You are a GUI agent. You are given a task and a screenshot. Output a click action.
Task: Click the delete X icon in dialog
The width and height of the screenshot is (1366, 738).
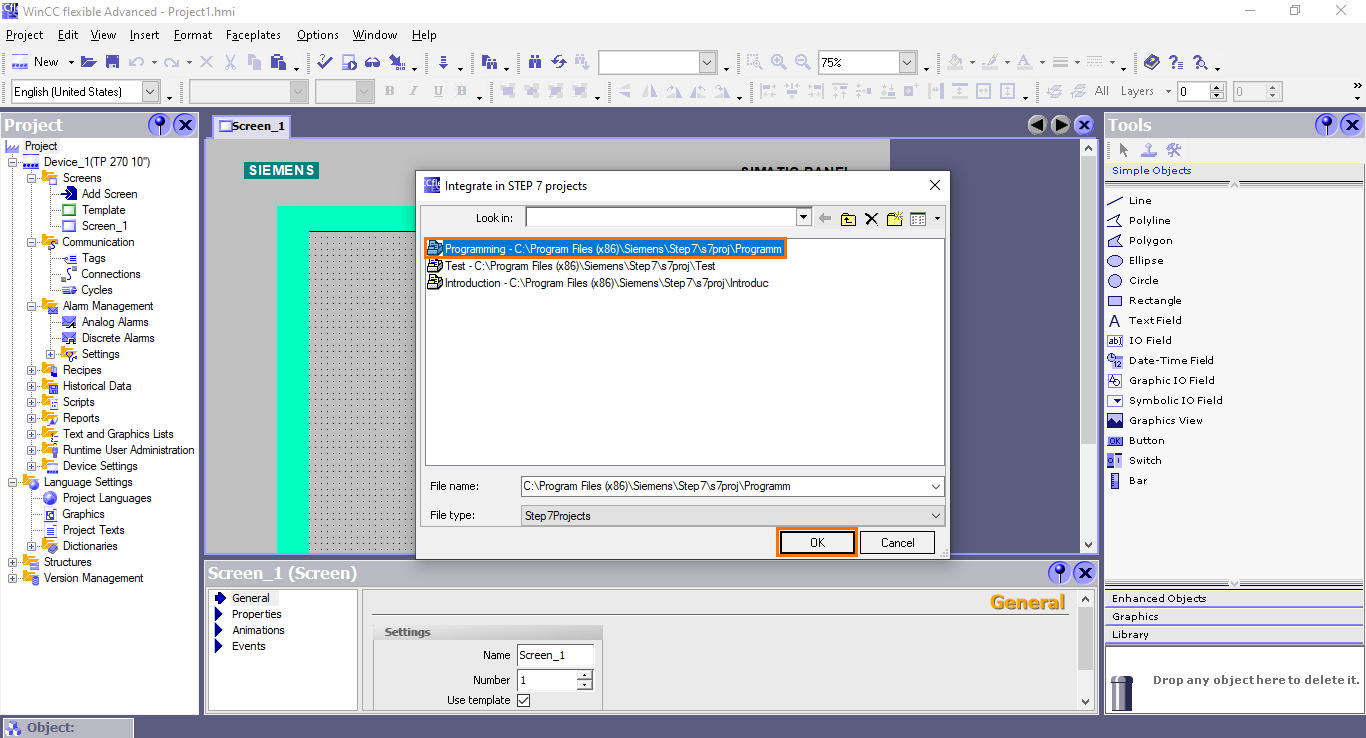pyautogui.click(x=871, y=218)
